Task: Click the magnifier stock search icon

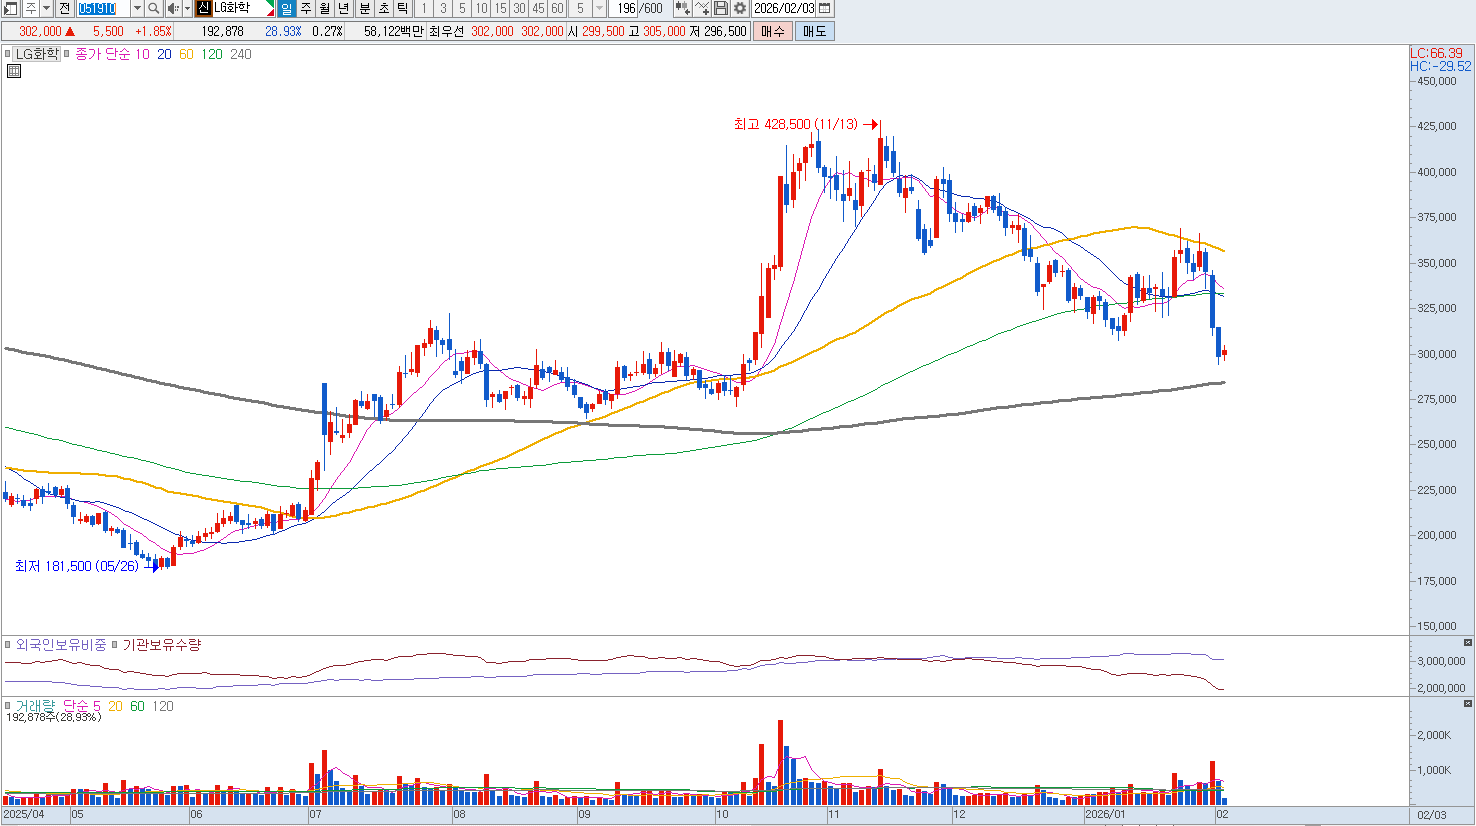Action: [x=153, y=8]
